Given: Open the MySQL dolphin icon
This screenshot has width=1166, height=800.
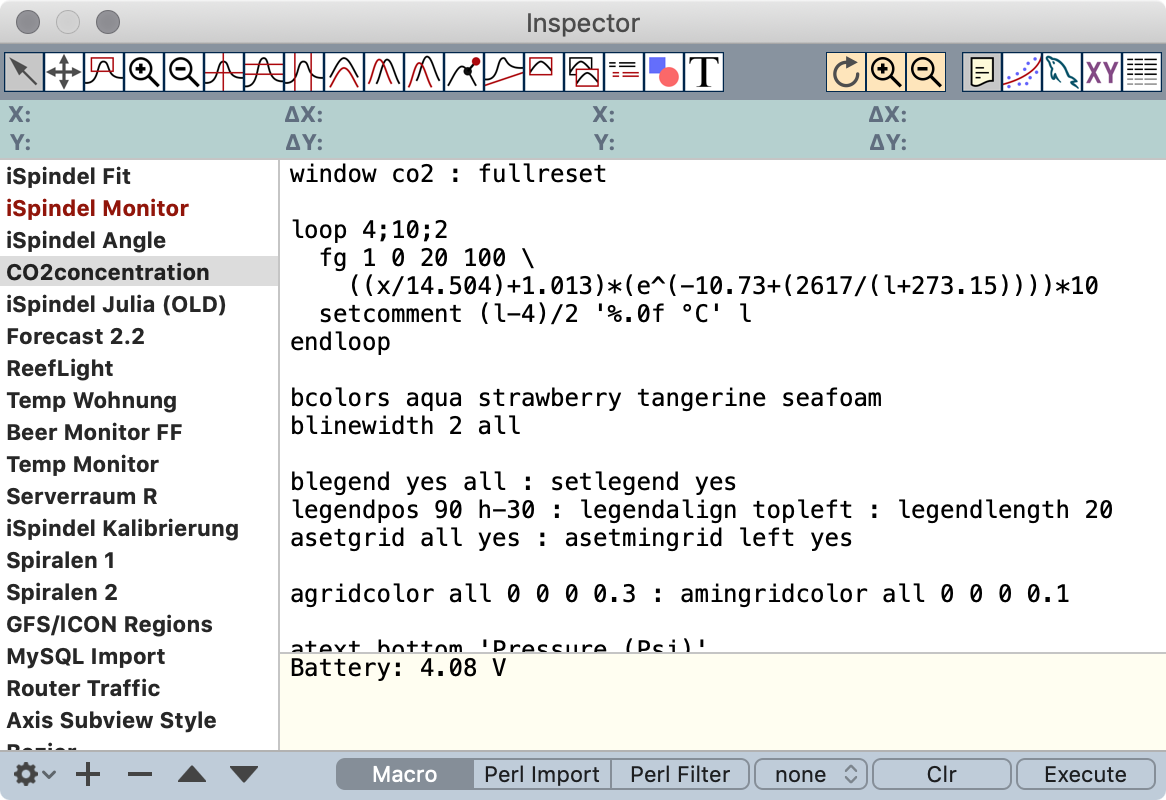Looking at the screenshot, I should tap(1062, 72).
